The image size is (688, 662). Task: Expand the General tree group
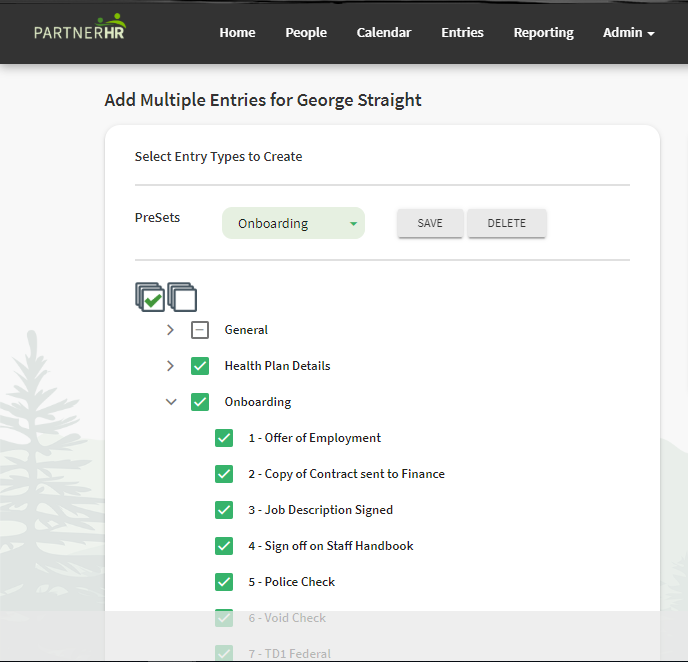170,330
